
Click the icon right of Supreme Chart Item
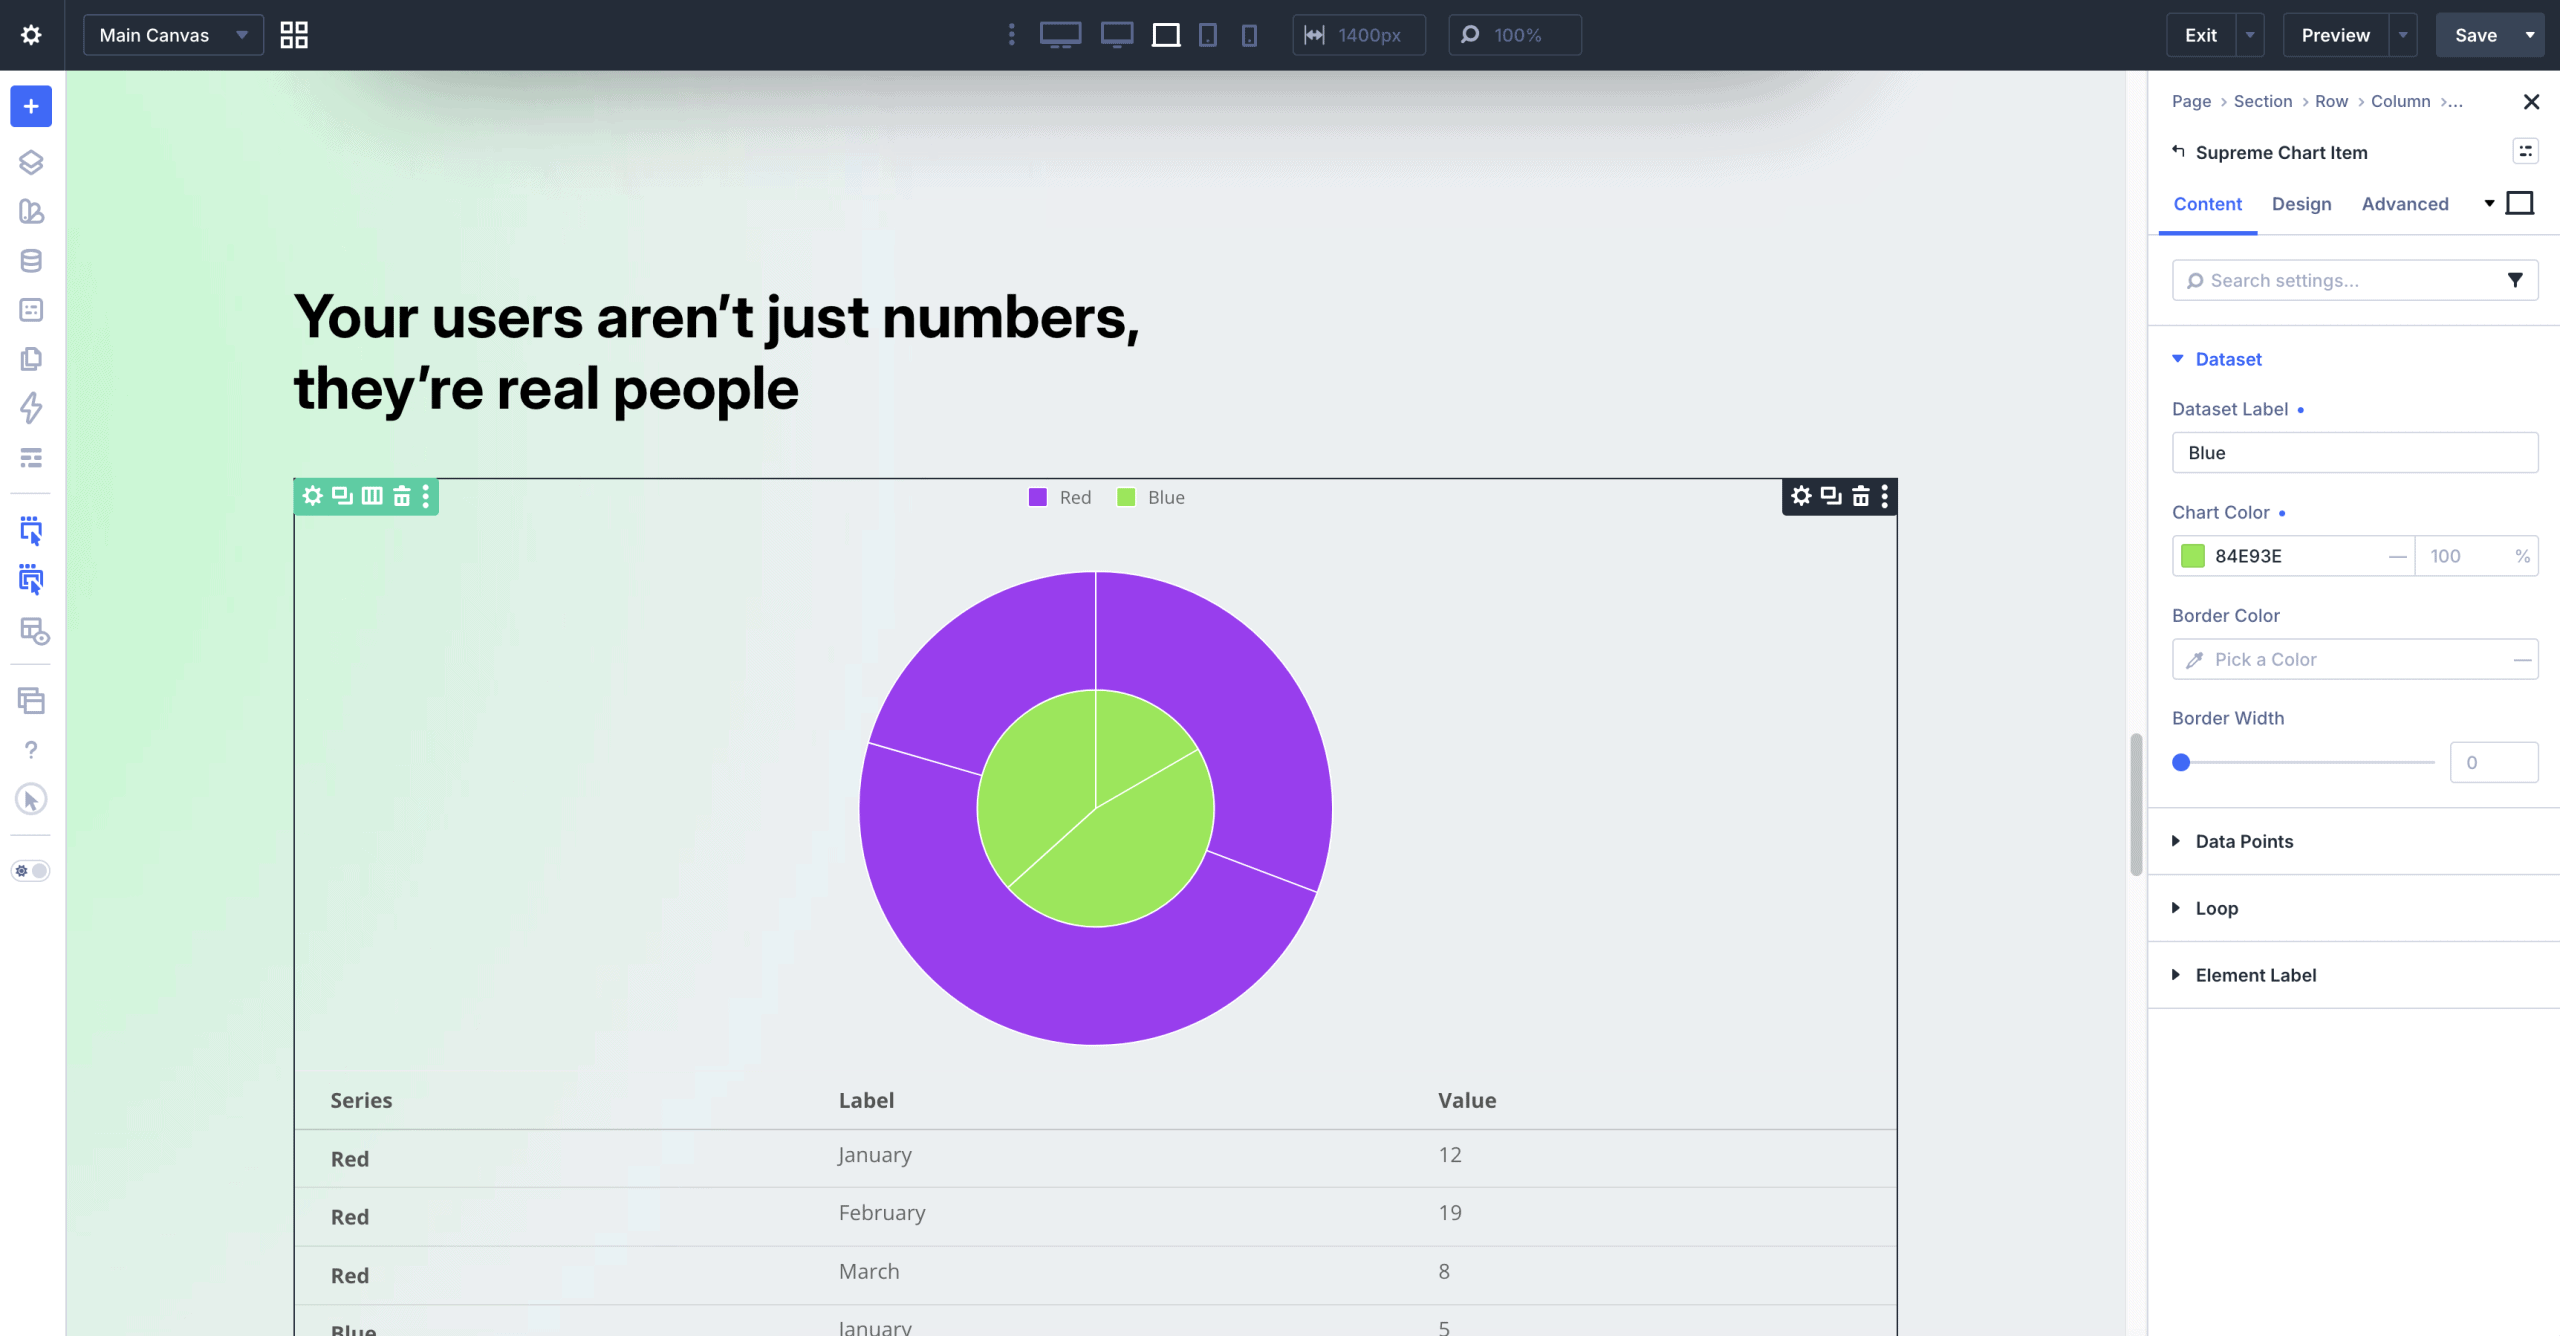[2525, 151]
